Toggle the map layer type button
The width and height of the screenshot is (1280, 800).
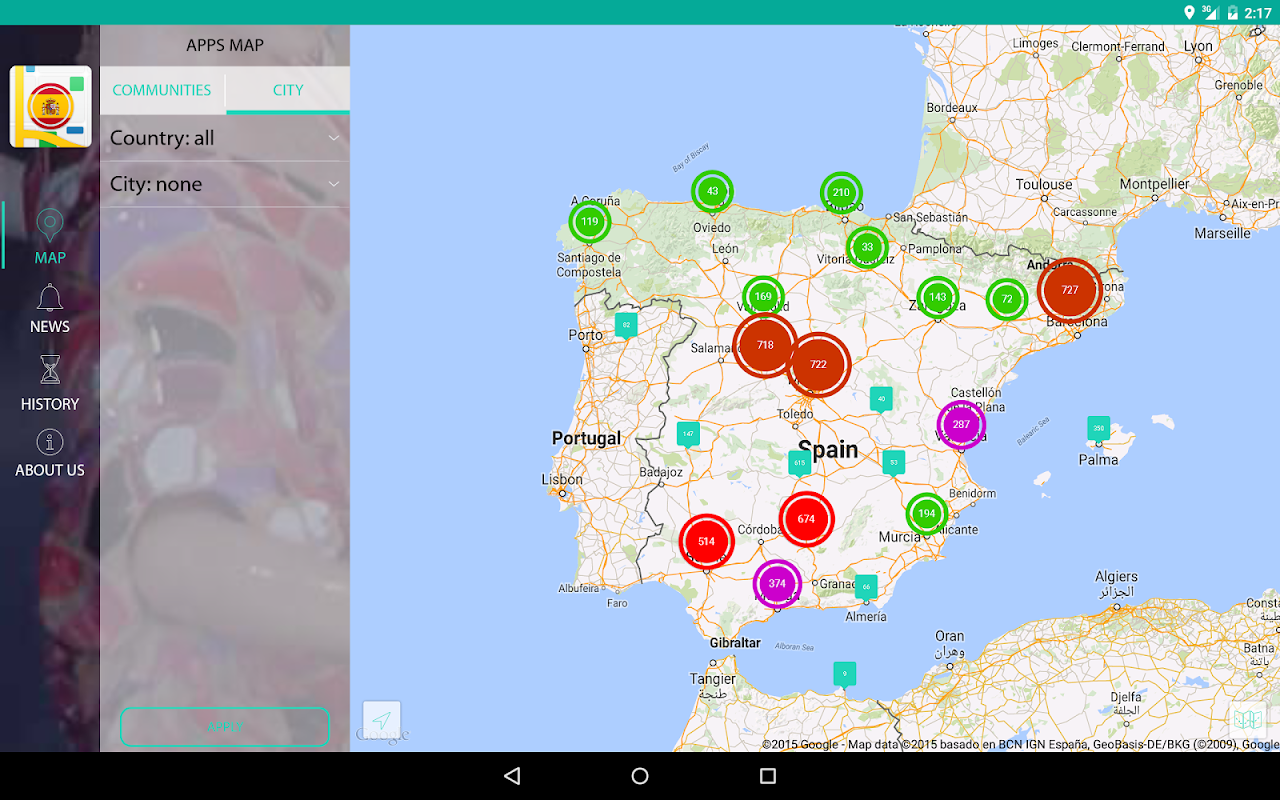[x=1247, y=719]
